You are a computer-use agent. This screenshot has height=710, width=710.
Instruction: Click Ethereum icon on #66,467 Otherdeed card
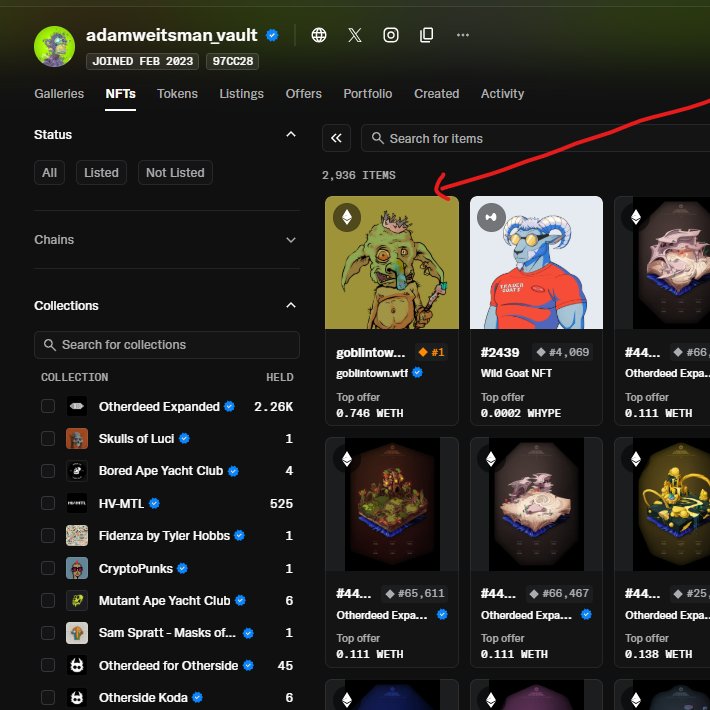491,459
